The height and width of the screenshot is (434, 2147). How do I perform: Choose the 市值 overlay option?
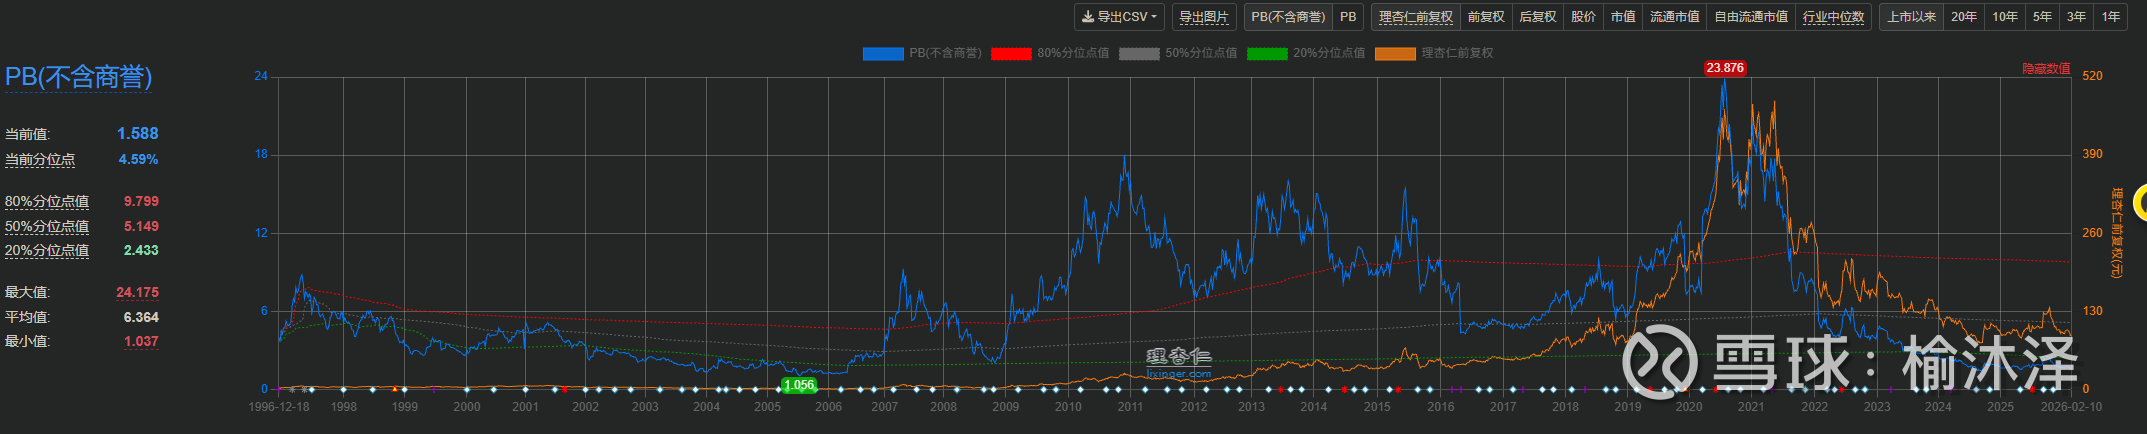pyautogui.click(x=1623, y=17)
